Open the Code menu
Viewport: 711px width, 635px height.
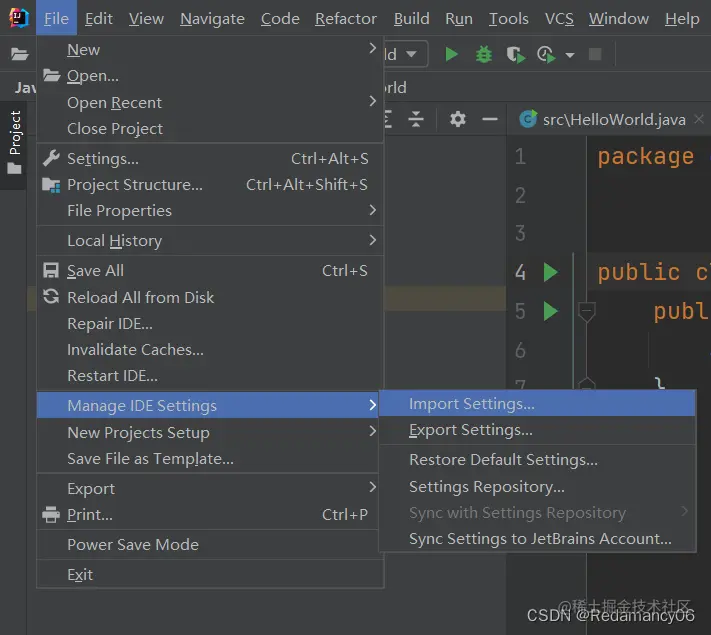pyautogui.click(x=280, y=19)
